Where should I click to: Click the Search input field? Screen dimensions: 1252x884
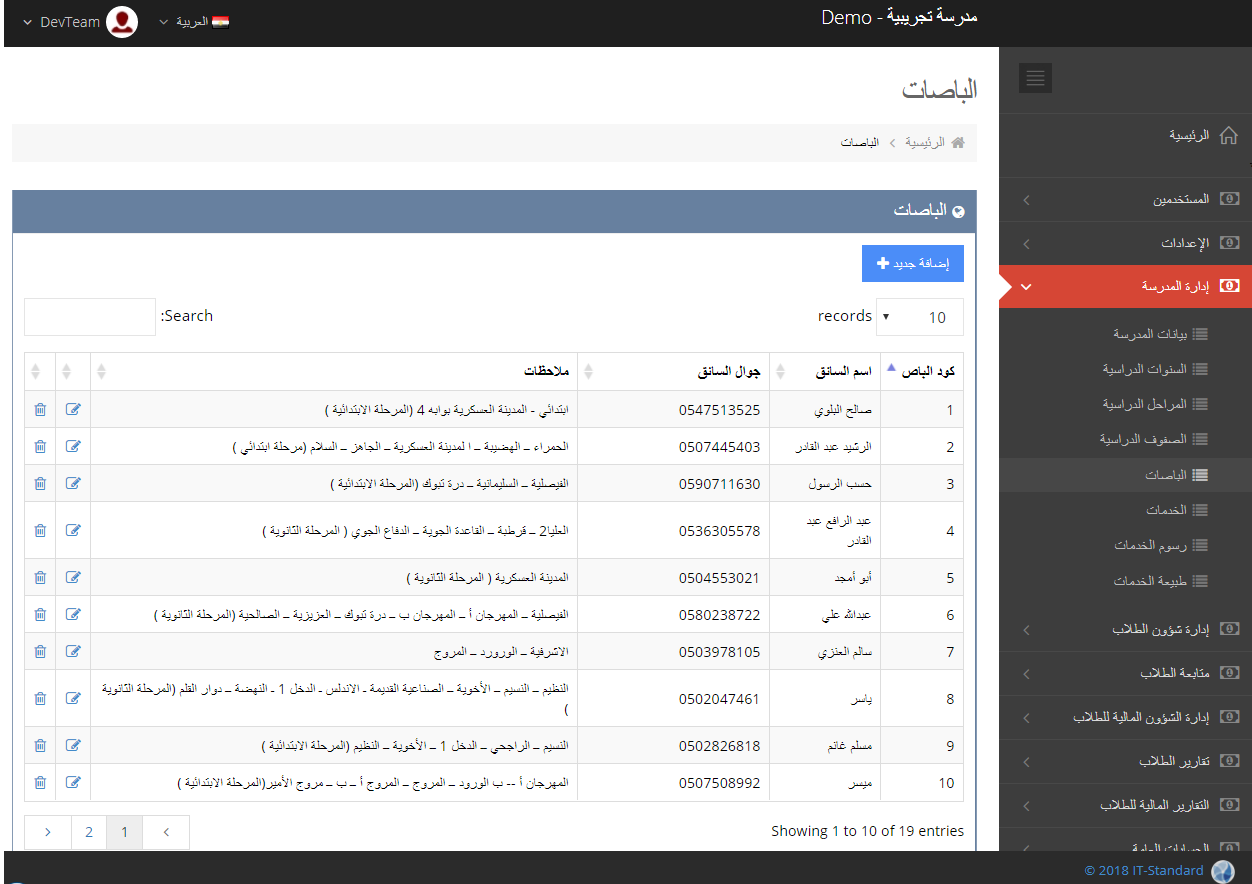pyautogui.click(x=90, y=316)
